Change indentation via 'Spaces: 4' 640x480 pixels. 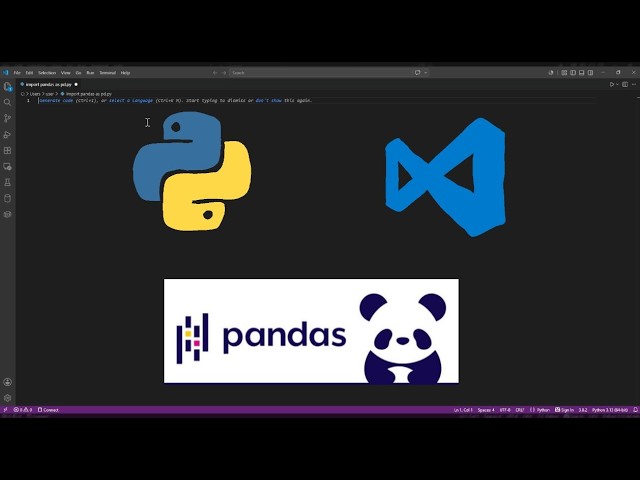point(486,410)
